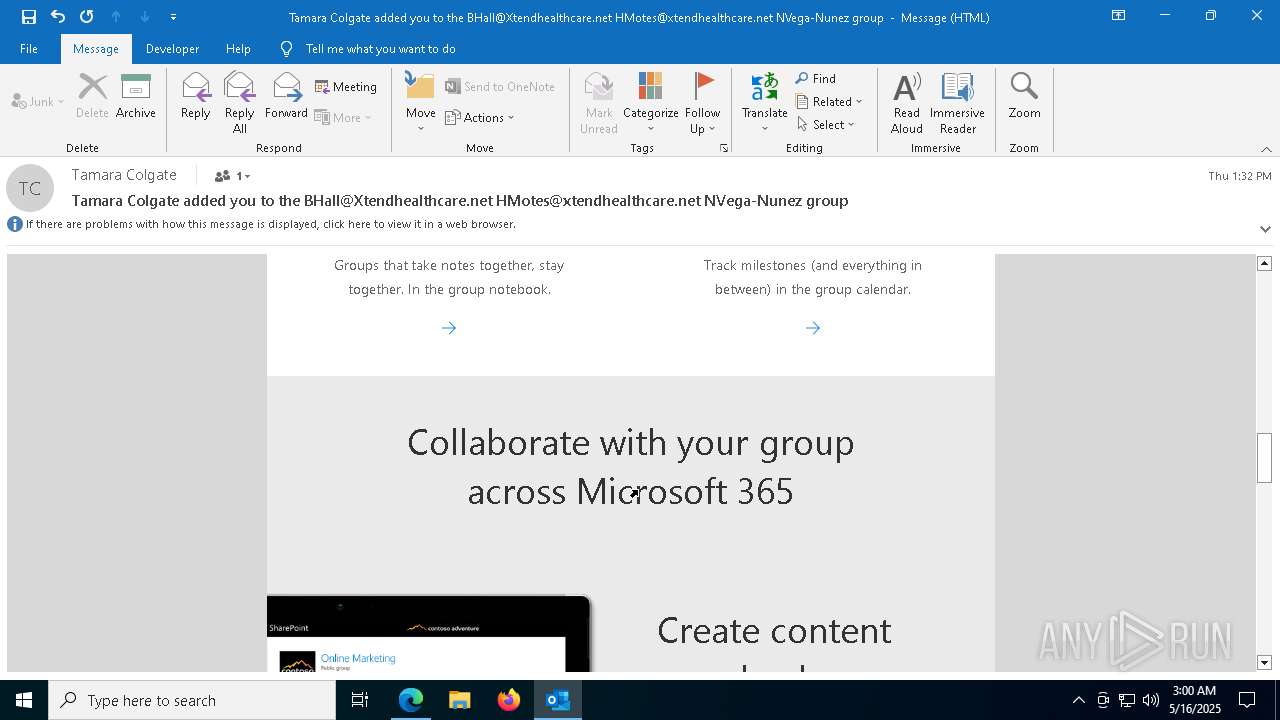Click scrollbar down arrow
The image size is (1280, 720).
coord(1264,663)
